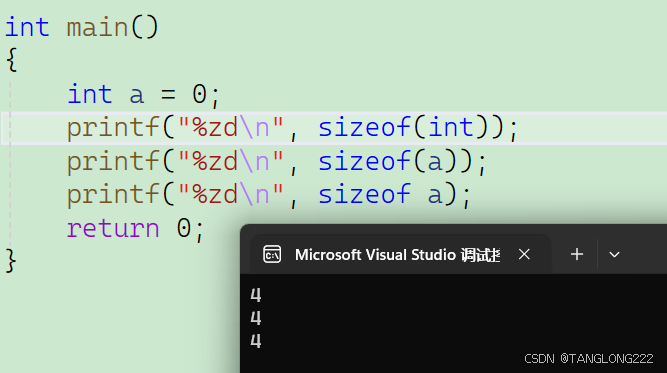
Task: Expand the terminal profile dropdown chevron
Action: tap(614, 255)
